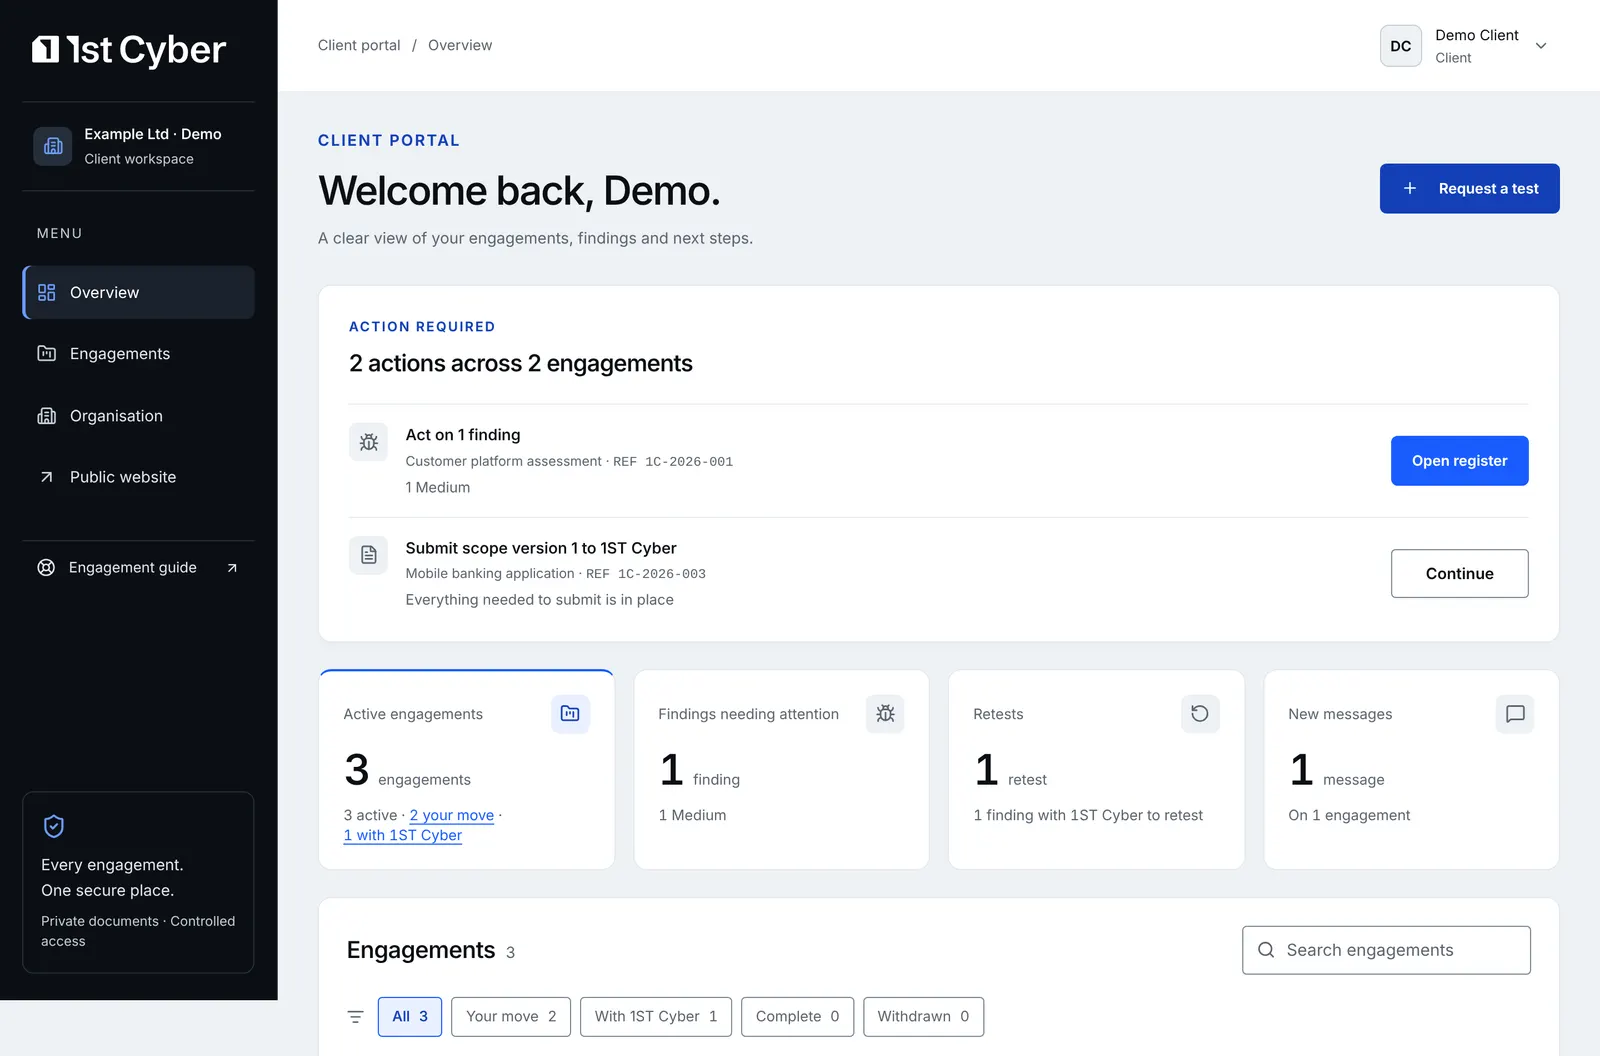Select the With 1ST Cyber 1 filter
Image resolution: width=1600 pixels, height=1056 pixels.
point(656,1017)
